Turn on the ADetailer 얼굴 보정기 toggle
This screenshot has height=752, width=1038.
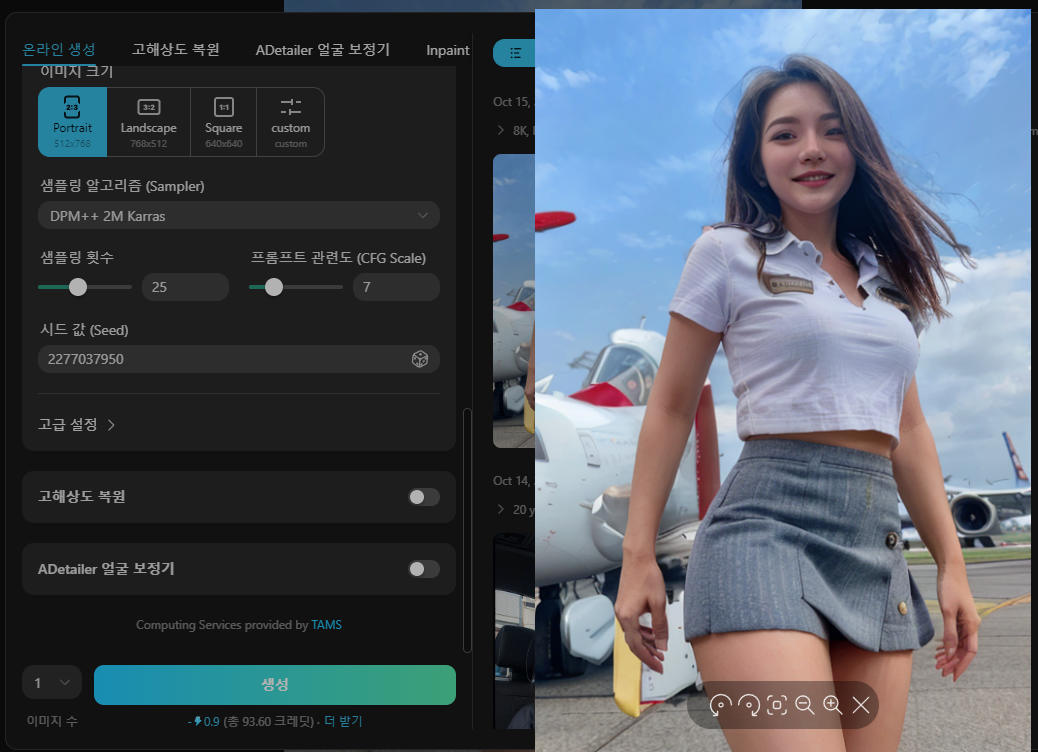coord(422,569)
